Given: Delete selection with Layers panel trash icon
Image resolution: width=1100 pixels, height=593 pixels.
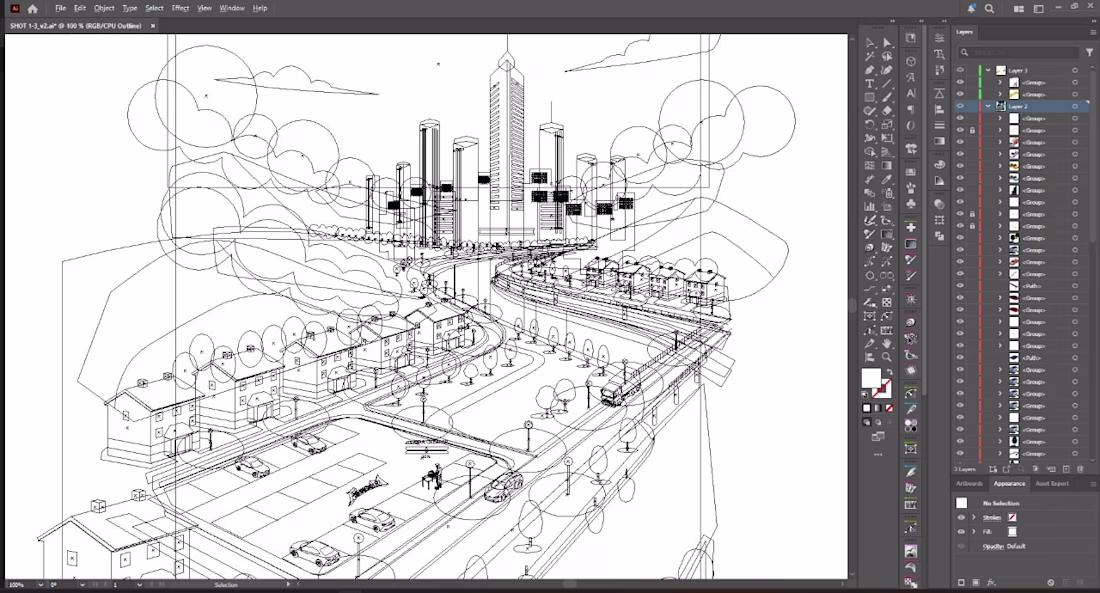Looking at the screenshot, I should pos(1081,468).
